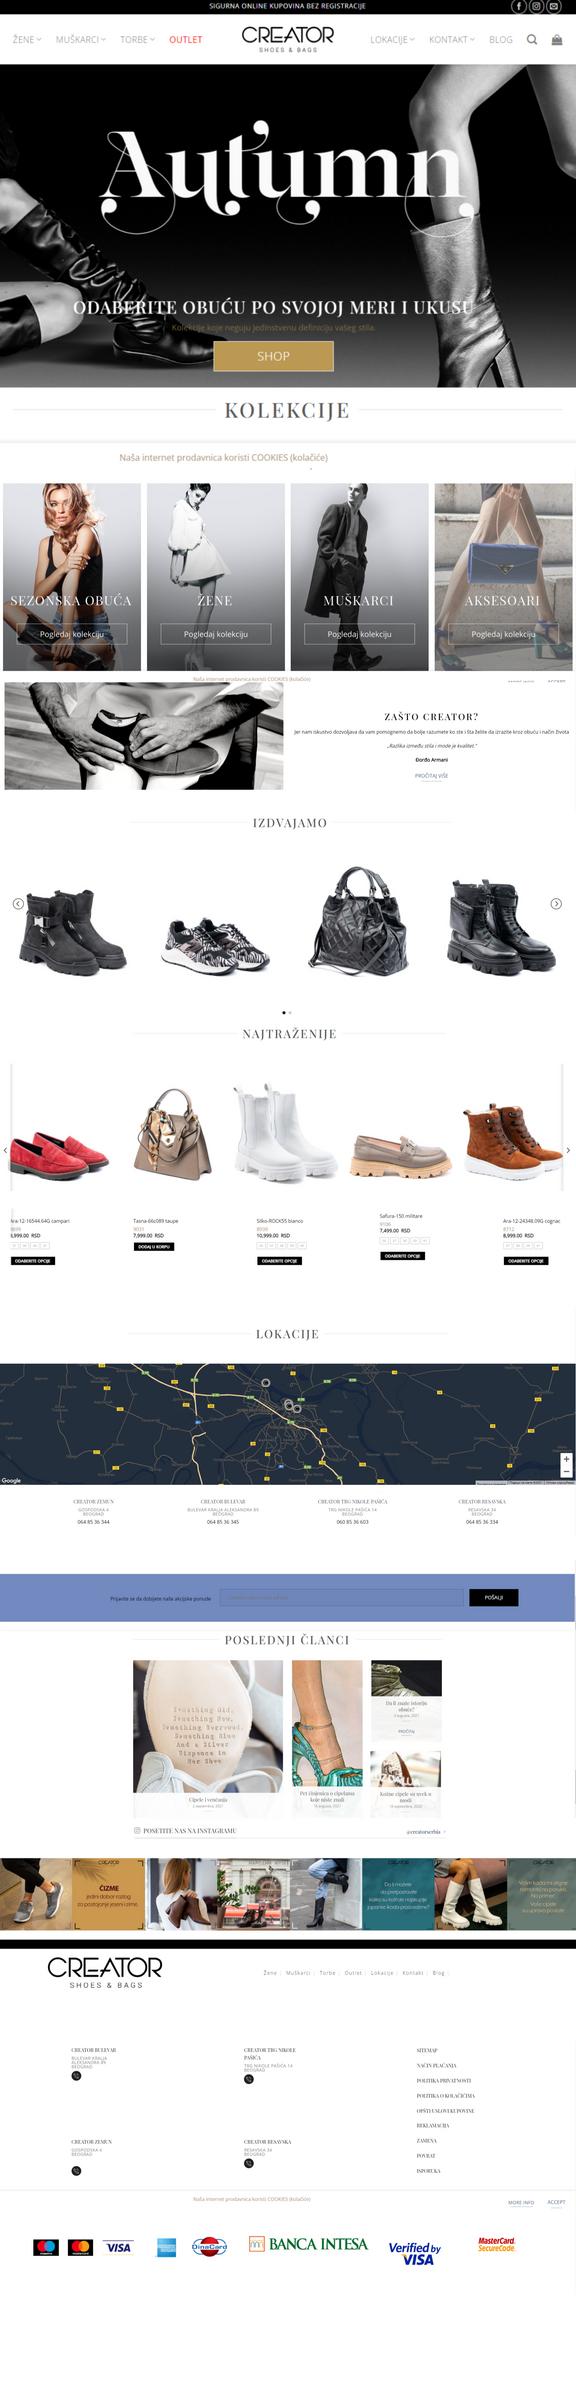Screen dimensions: 576x2400
Task: Expand the MUŠKARCI dropdown menu
Action: (80, 40)
